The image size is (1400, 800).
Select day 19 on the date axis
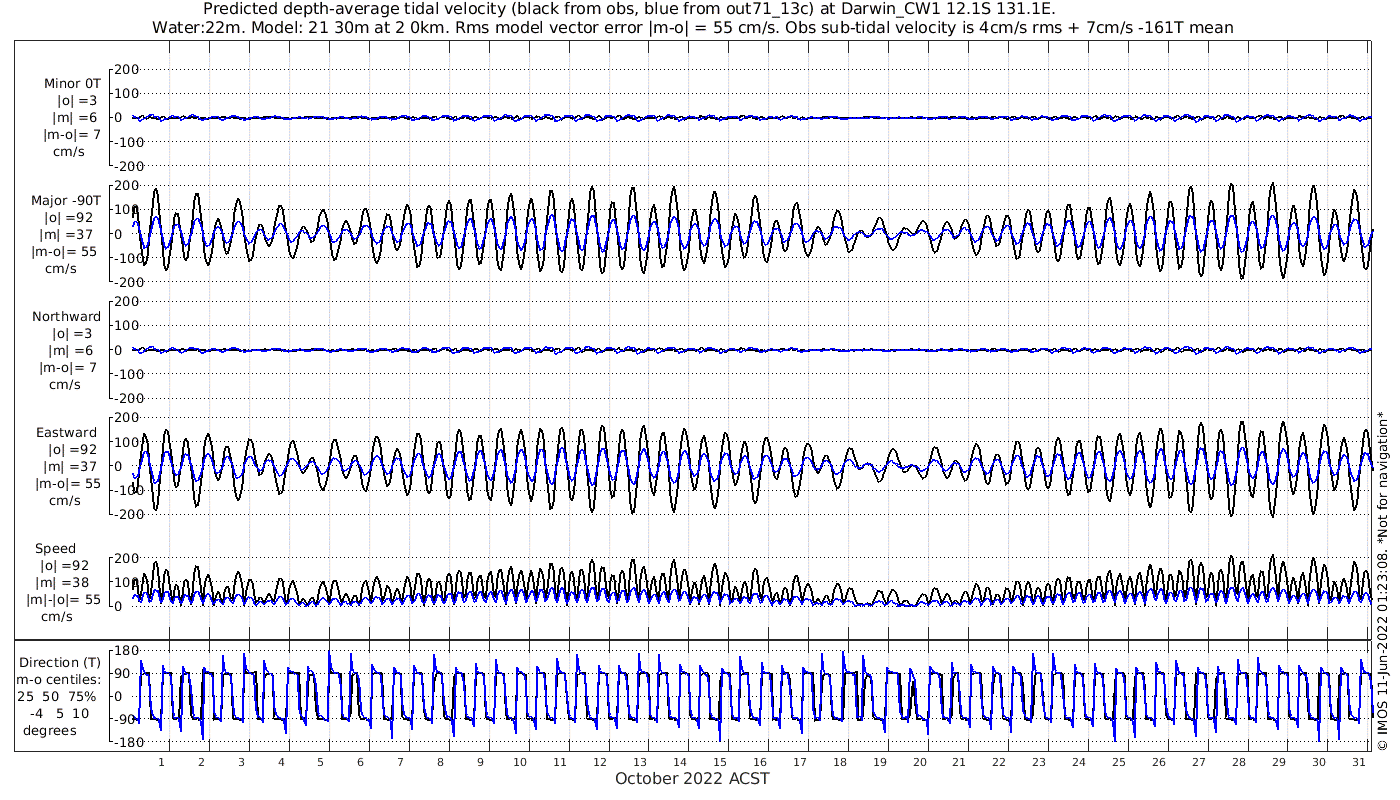coord(879,762)
